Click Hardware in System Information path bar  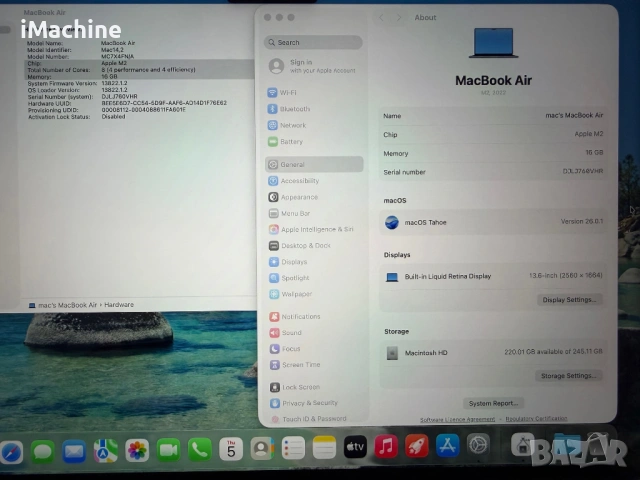tap(119, 304)
